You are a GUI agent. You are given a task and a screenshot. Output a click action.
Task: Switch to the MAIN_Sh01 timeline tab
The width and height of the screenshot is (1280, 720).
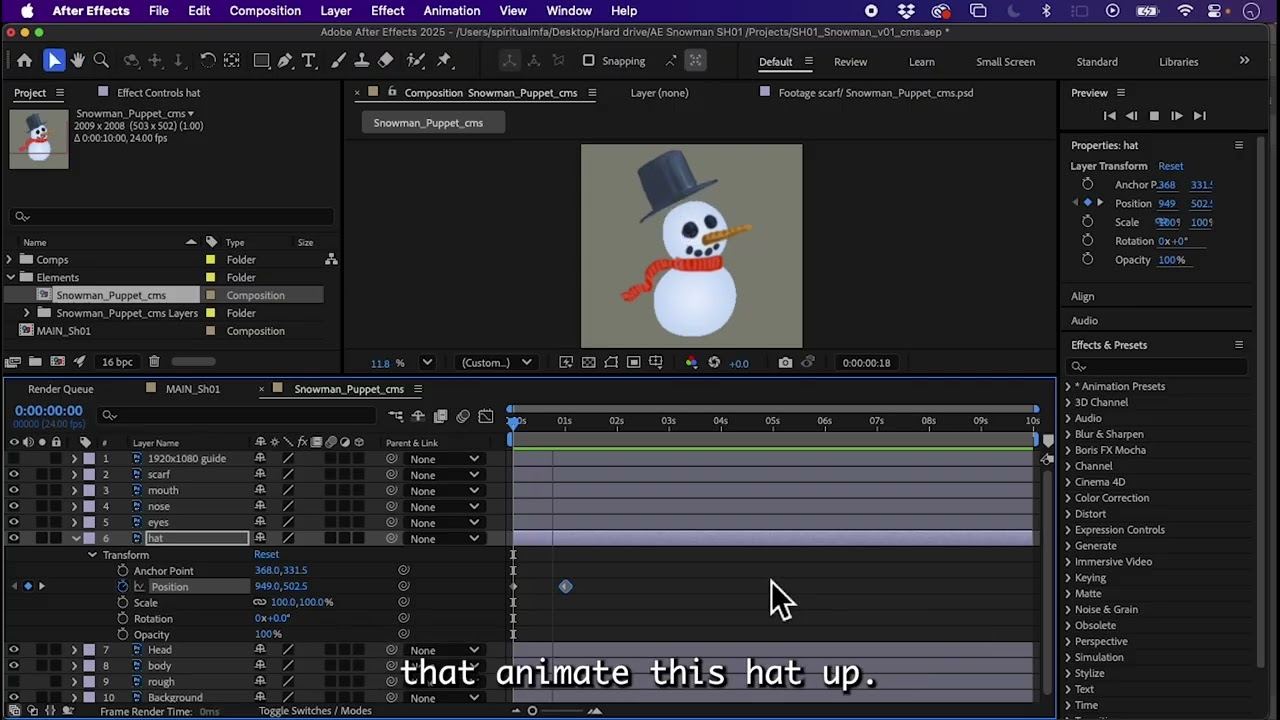click(x=193, y=389)
